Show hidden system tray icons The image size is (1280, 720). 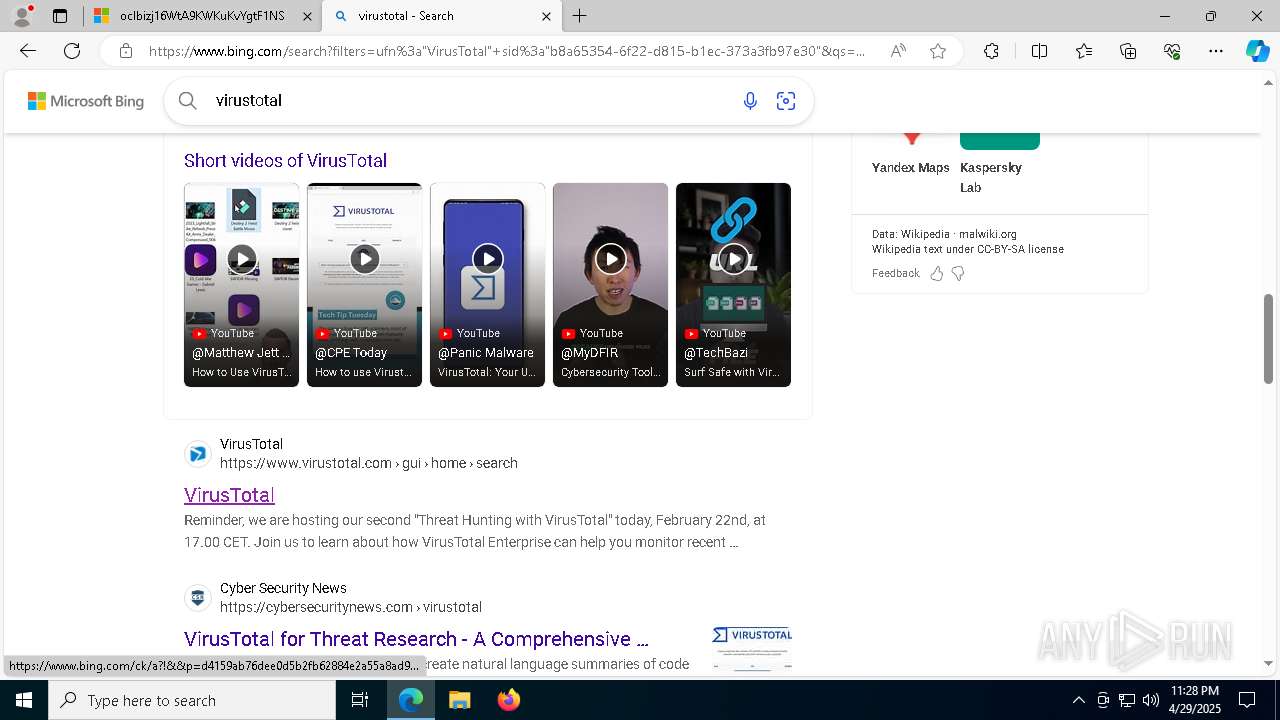1078,700
